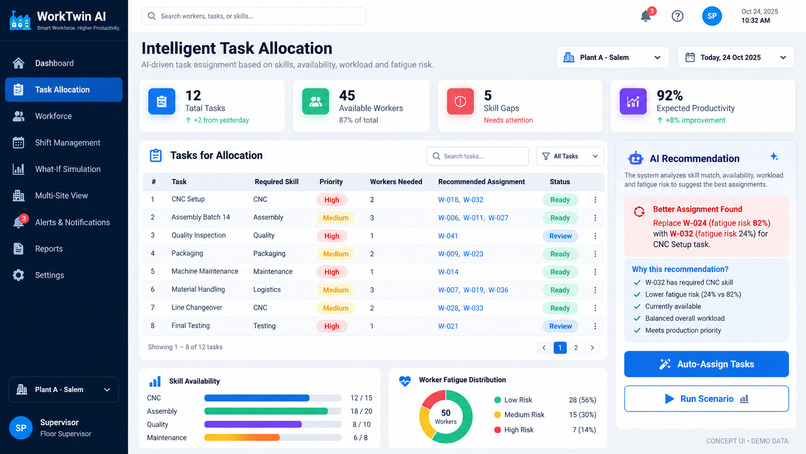The image size is (806, 454).
Task: Open the Workforce section
Action: coord(63,116)
